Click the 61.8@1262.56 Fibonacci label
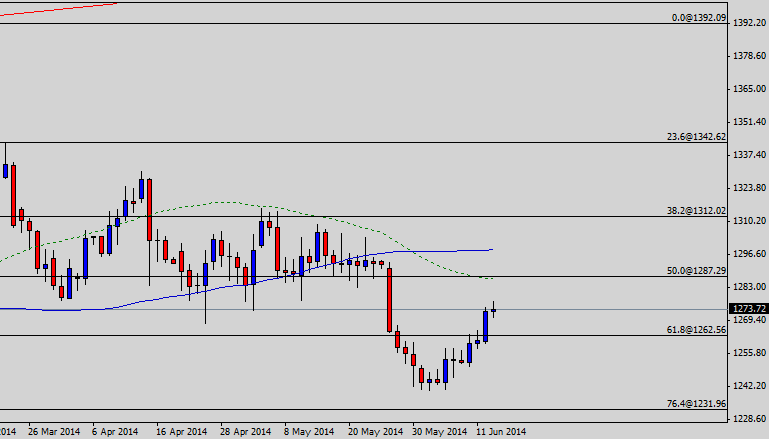769x439 pixels. [694, 330]
